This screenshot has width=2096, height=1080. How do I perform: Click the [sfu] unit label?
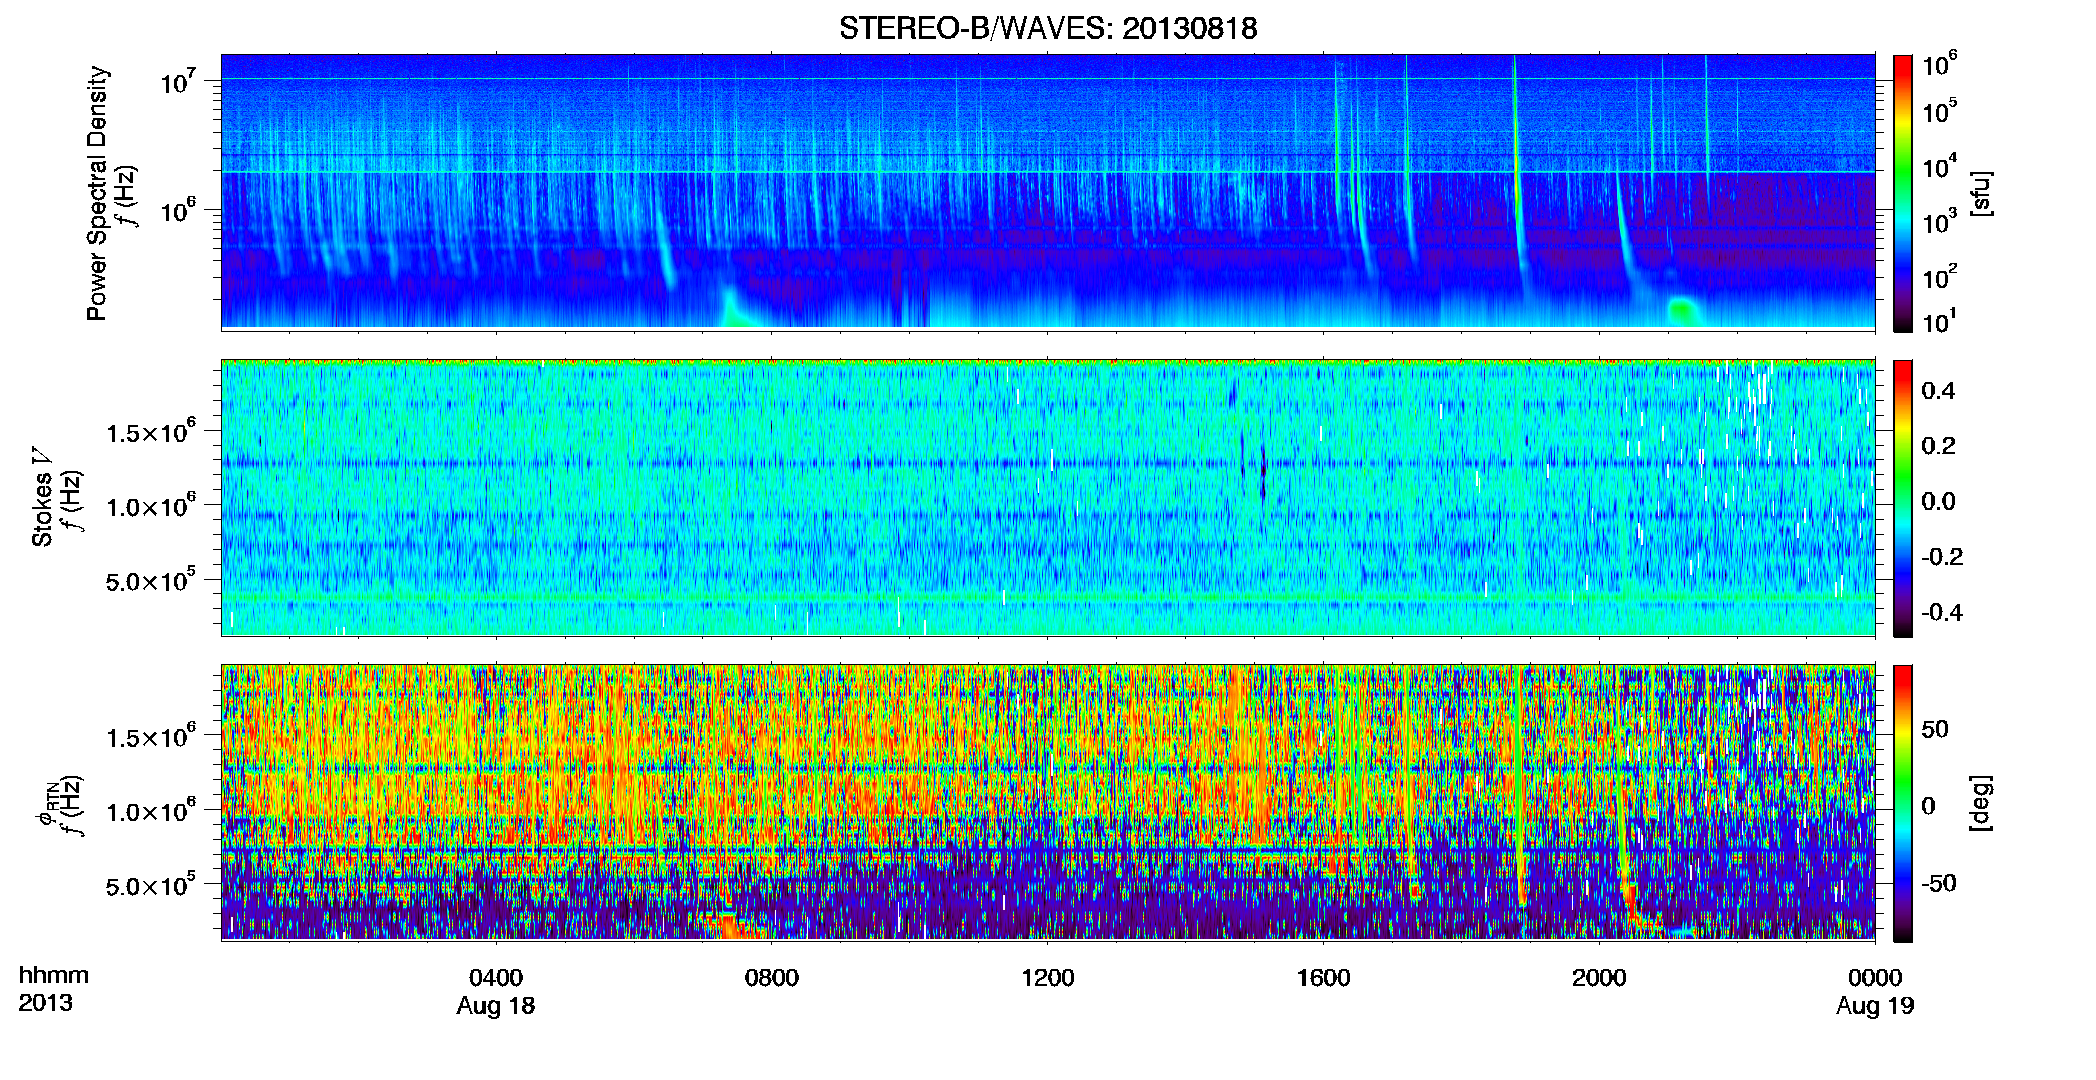tap(1980, 193)
